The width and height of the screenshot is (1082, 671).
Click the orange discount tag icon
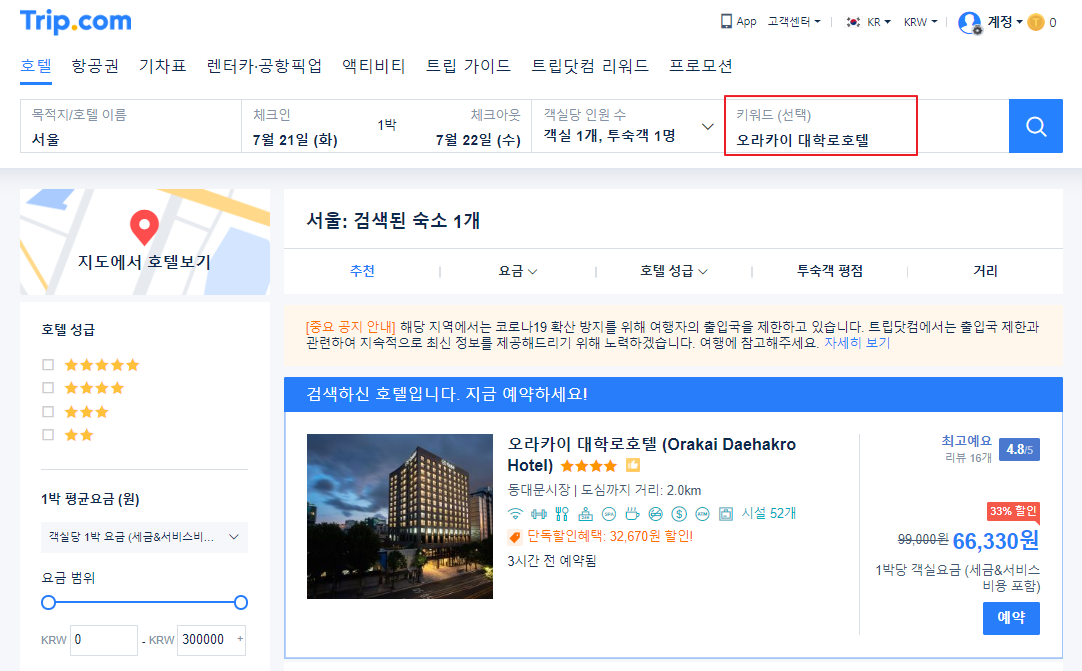(515, 537)
